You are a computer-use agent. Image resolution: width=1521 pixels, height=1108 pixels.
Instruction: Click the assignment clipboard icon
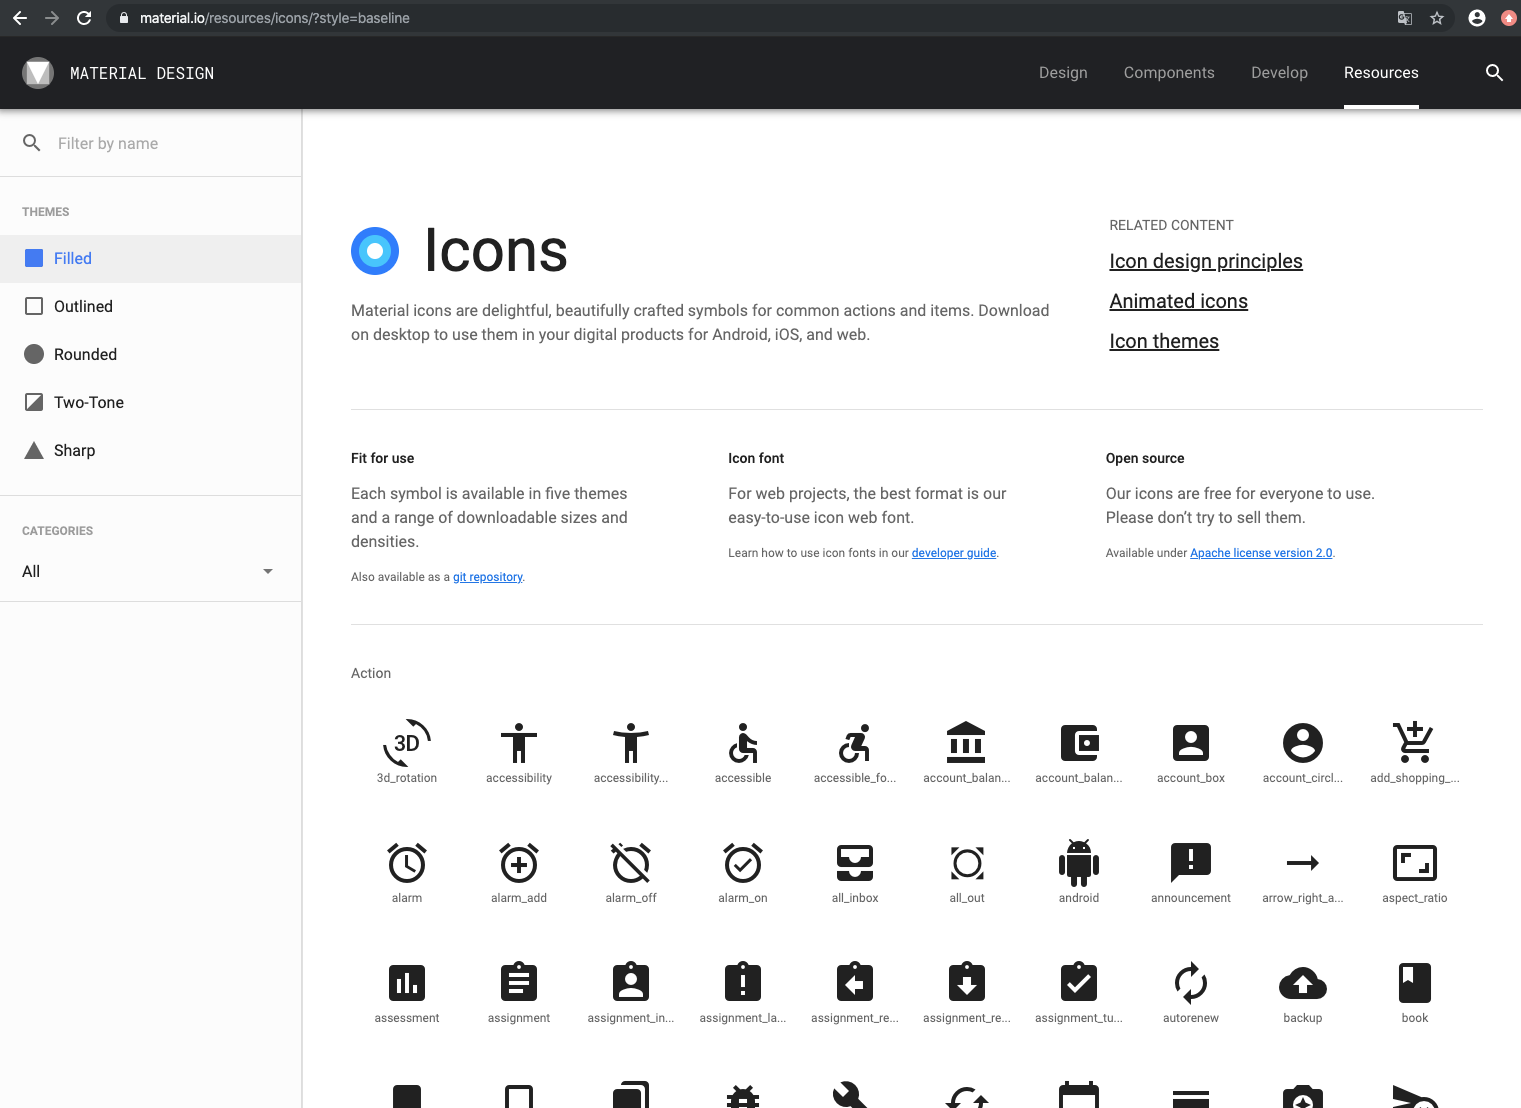(519, 983)
